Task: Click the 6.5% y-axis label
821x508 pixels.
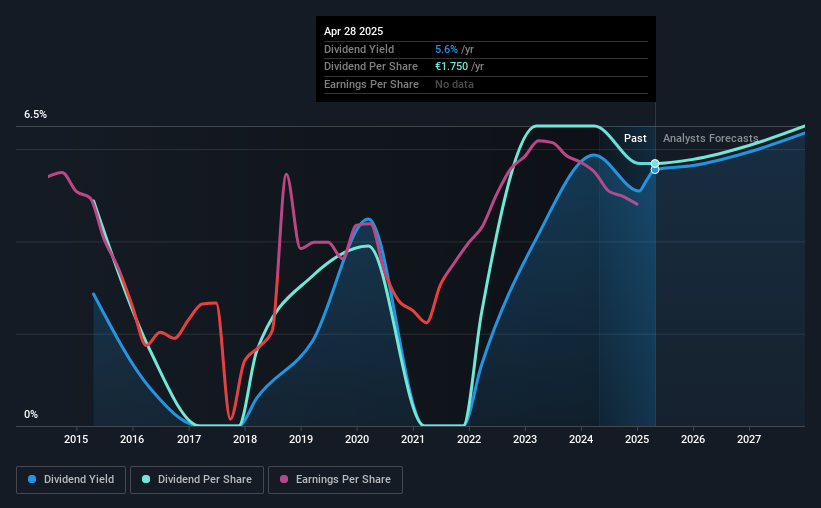Action: click(36, 114)
